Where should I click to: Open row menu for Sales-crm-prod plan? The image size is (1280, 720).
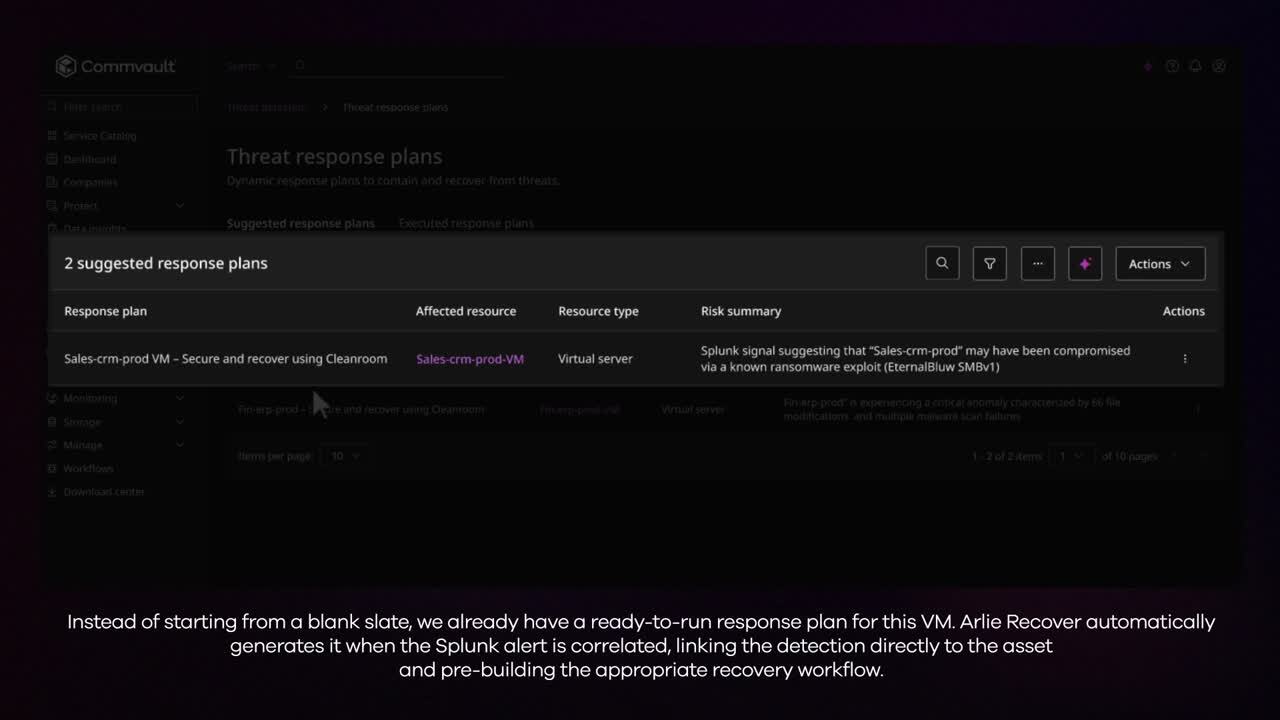[x=1185, y=359]
